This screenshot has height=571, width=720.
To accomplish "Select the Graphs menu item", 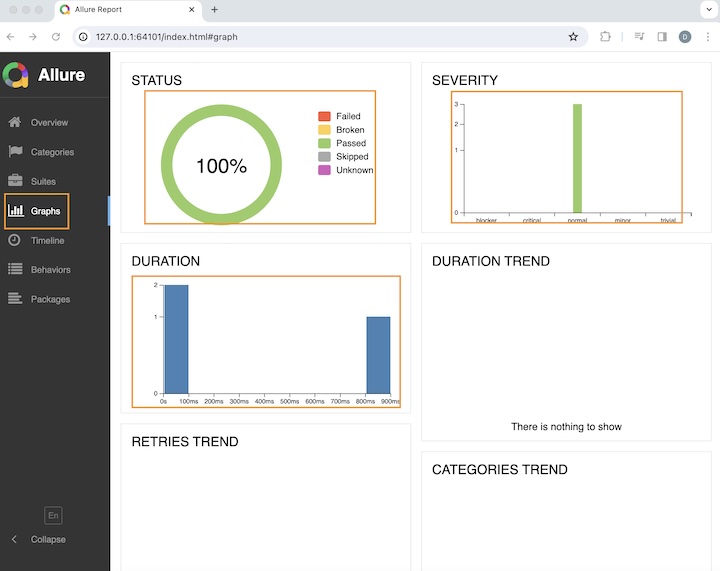I will point(37,211).
